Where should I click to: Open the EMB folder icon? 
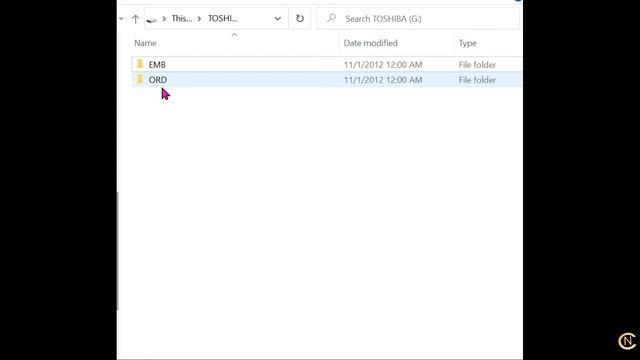click(x=140, y=64)
